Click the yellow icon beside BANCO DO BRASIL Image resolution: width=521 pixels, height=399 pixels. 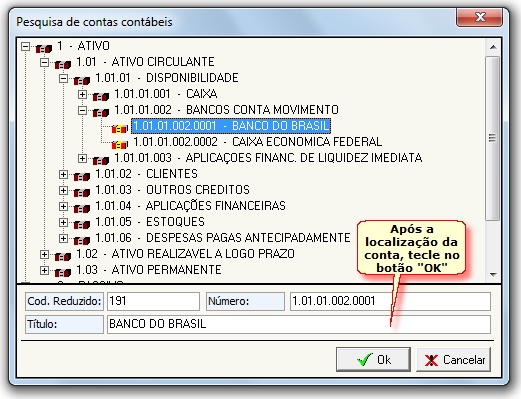coord(120,128)
